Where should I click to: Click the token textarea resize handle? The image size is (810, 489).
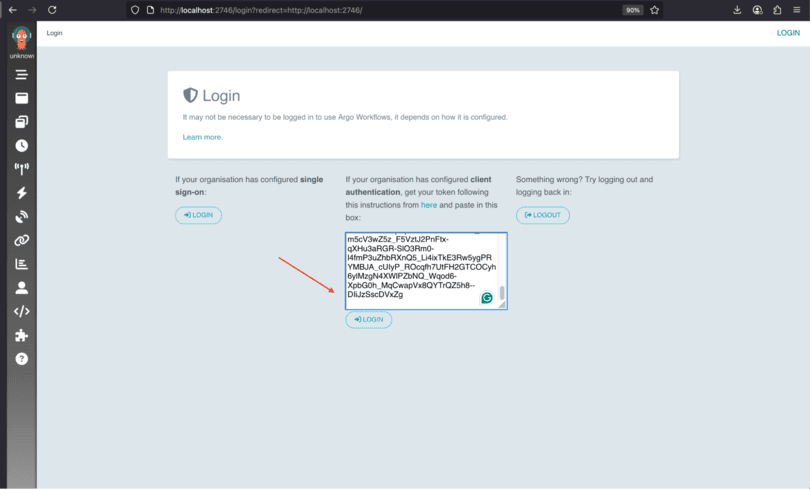[x=502, y=305]
